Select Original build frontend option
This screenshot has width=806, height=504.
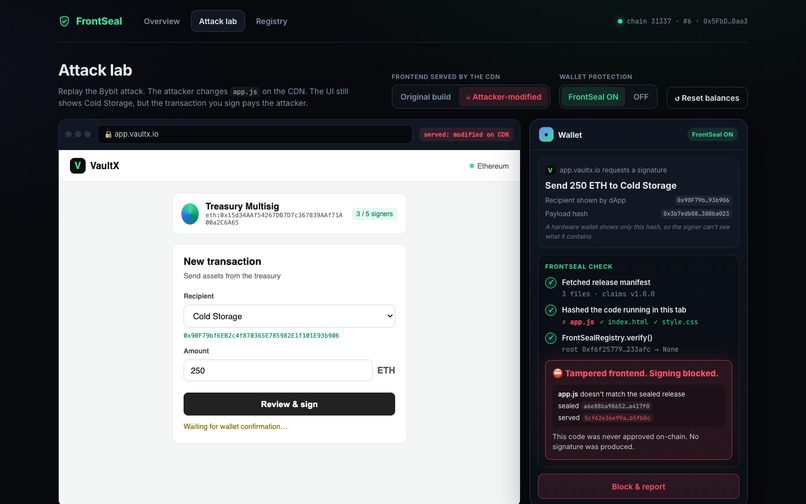point(426,97)
